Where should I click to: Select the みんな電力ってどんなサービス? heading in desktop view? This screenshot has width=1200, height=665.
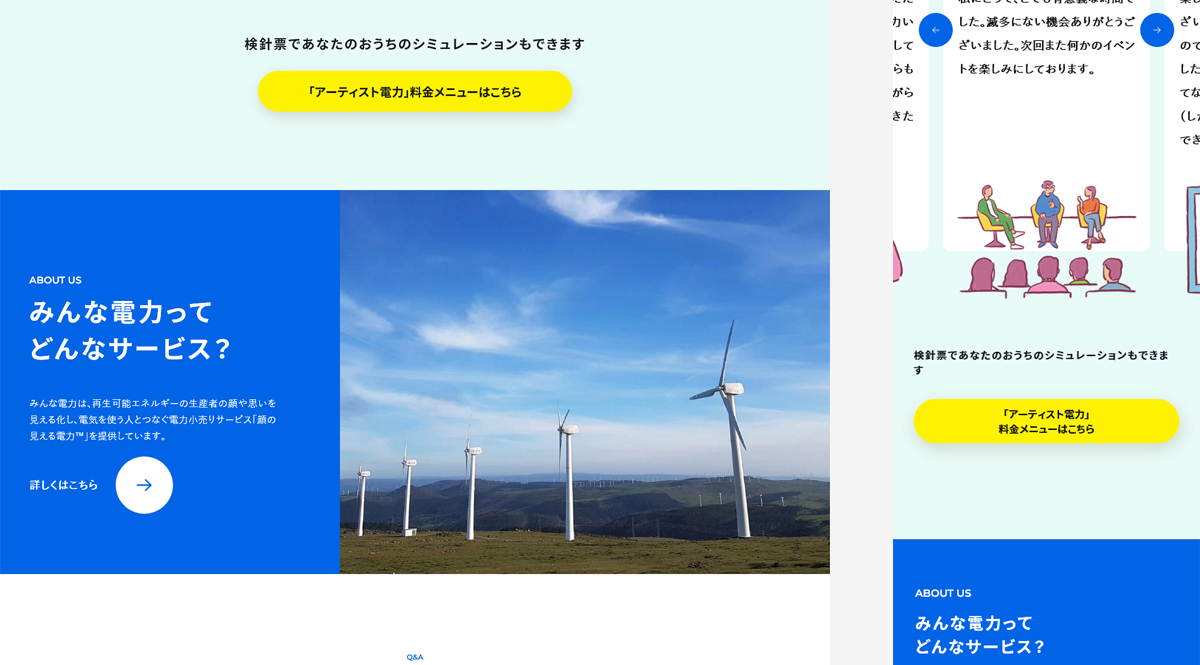click(x=130, y=330)
